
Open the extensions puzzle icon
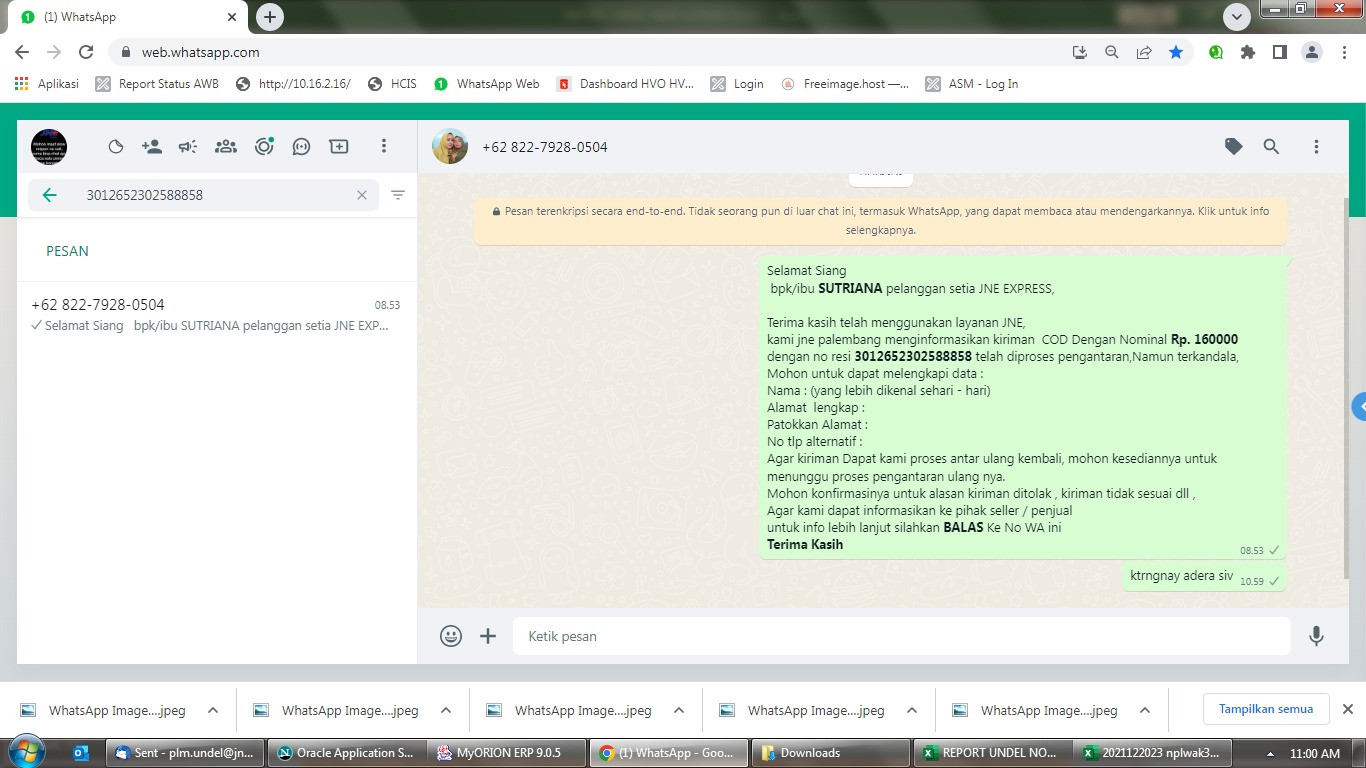(1248, 52)
